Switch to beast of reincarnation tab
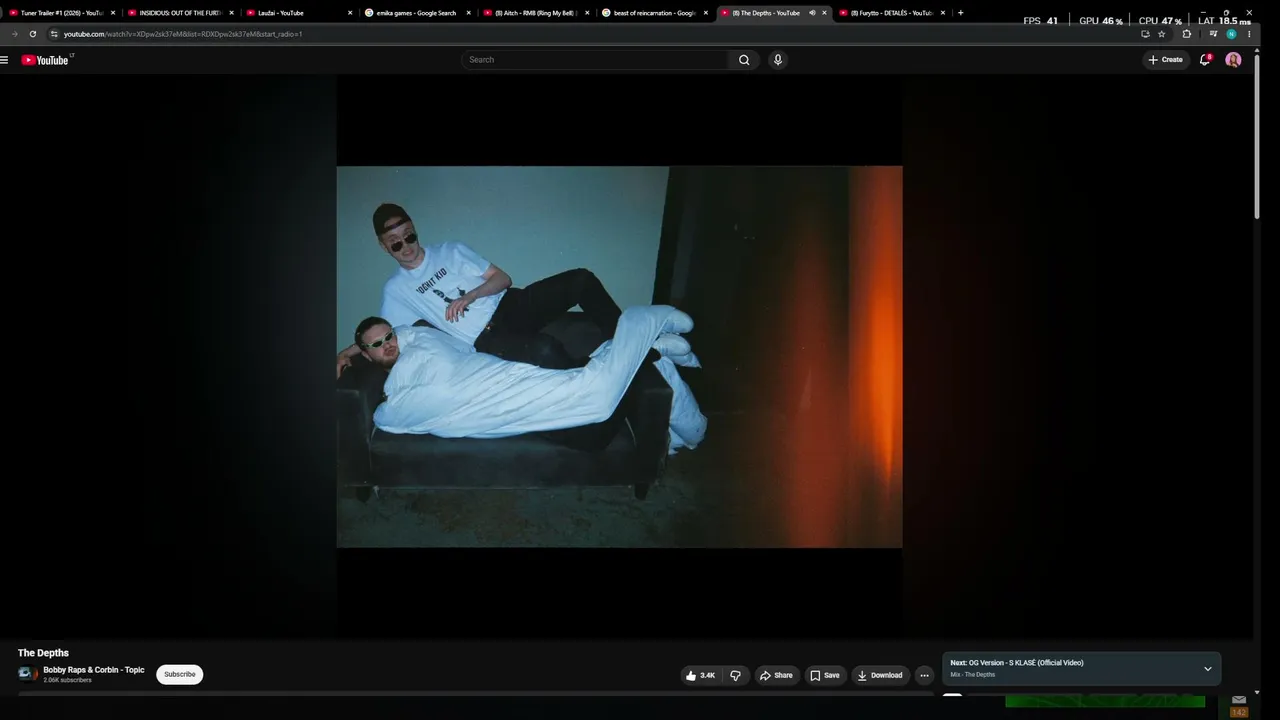Viewport: 1280px width, 720px height. (x=654, y=13)
